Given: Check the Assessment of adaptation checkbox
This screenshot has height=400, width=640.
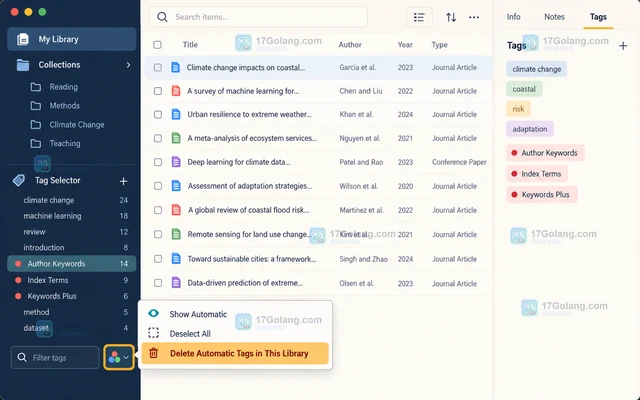Looking at the screenshot, I should tap(158, 186).
